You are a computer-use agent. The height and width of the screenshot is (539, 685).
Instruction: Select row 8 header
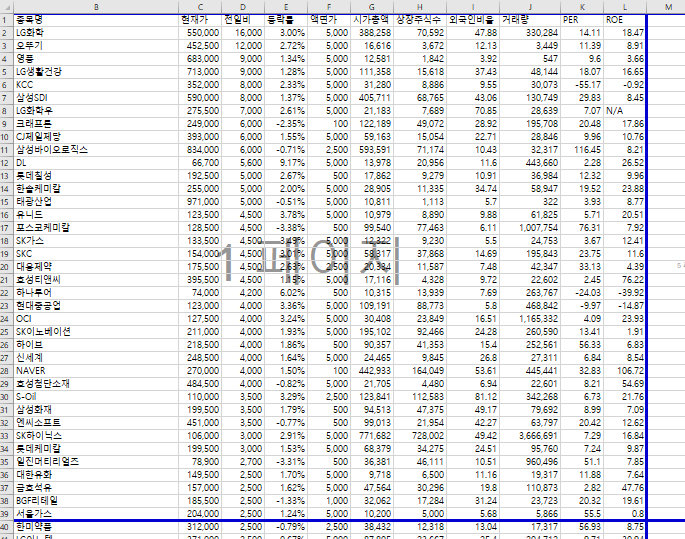tap(7, 111)
